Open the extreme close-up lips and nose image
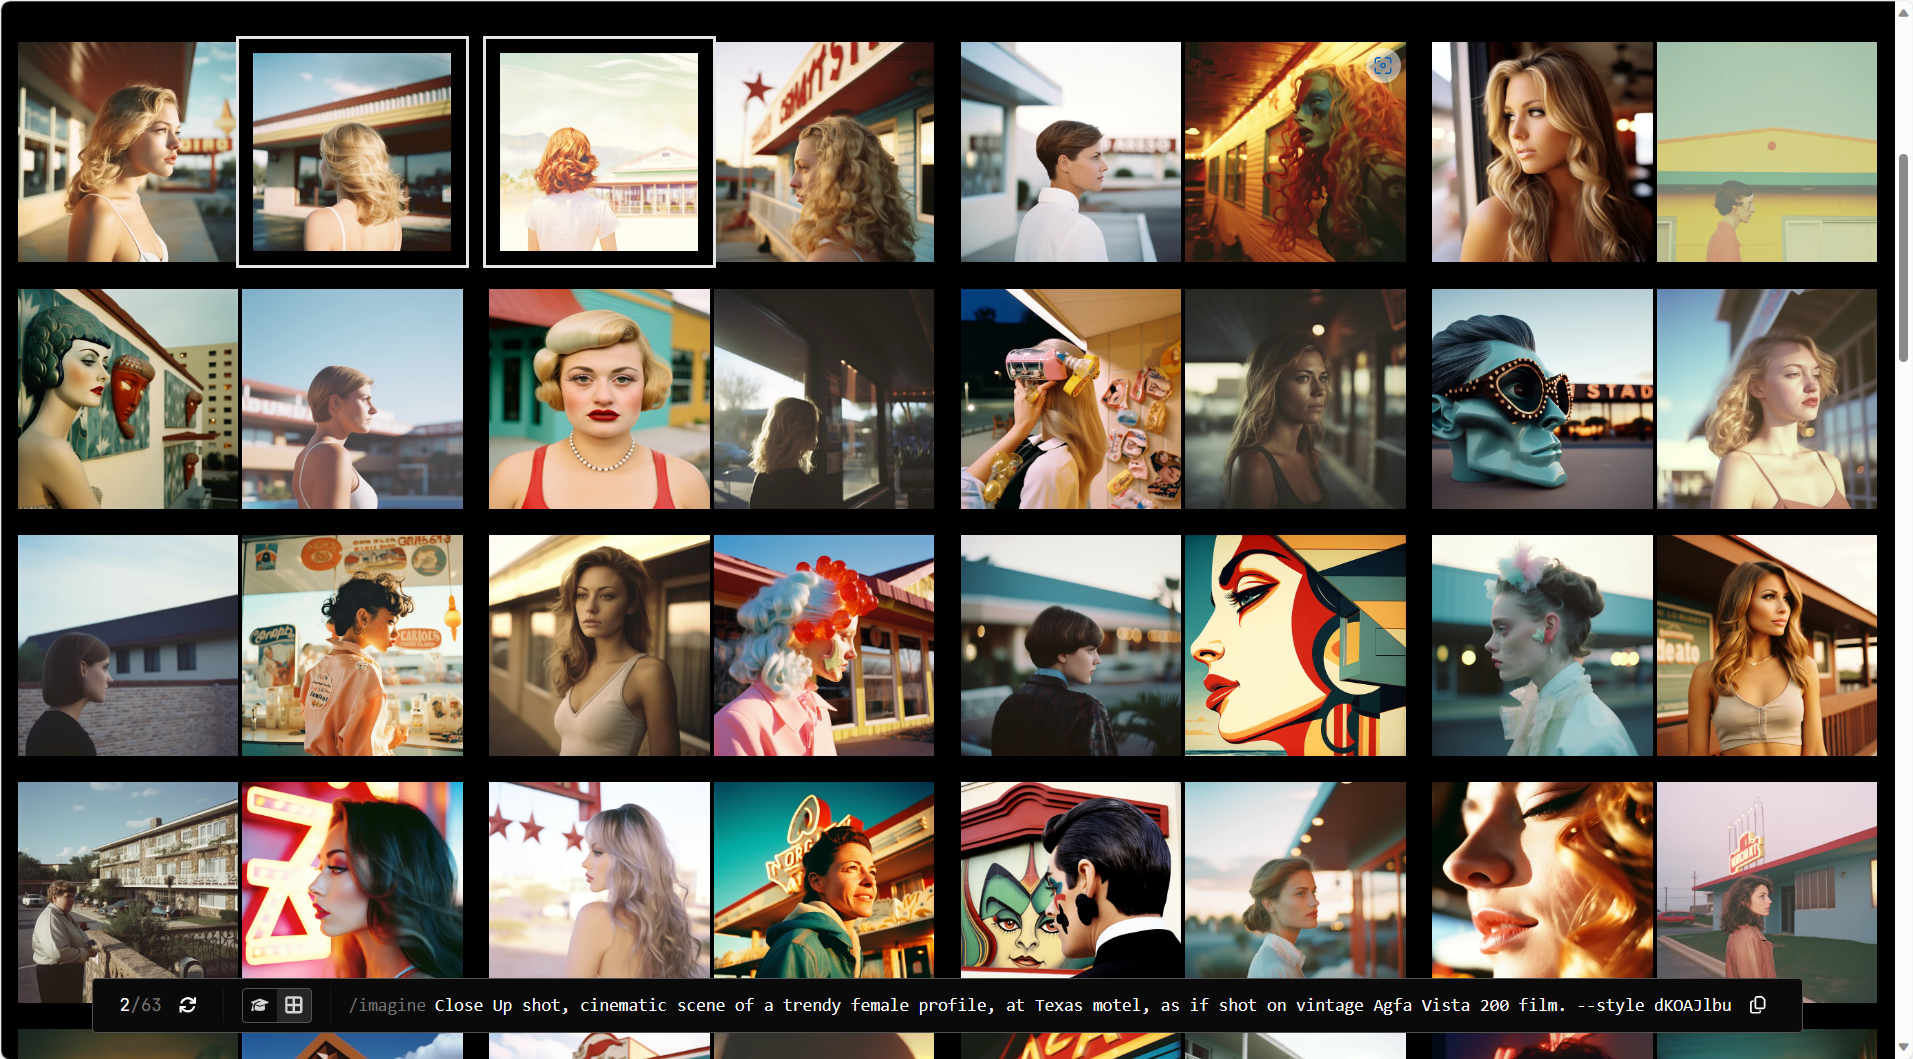 (1542, 880)
